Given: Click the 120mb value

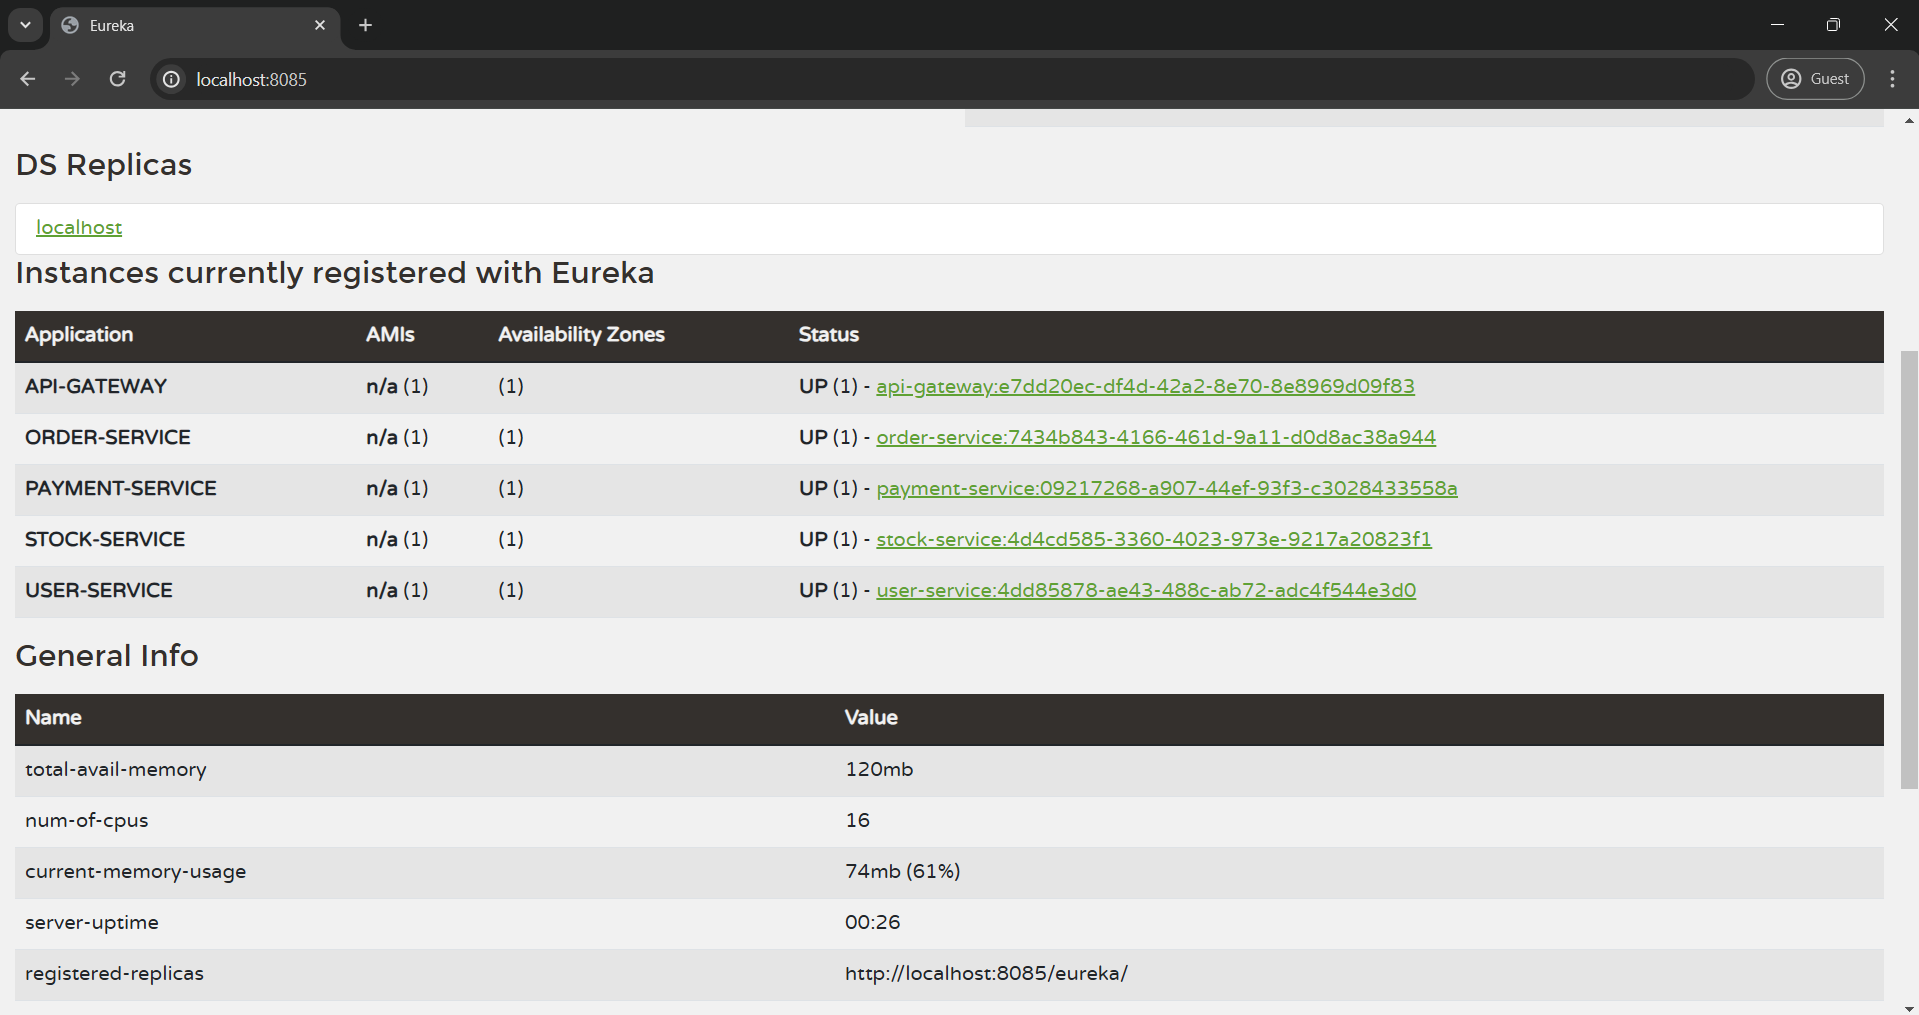Looking at the screenshot, I should click(879, 769).
